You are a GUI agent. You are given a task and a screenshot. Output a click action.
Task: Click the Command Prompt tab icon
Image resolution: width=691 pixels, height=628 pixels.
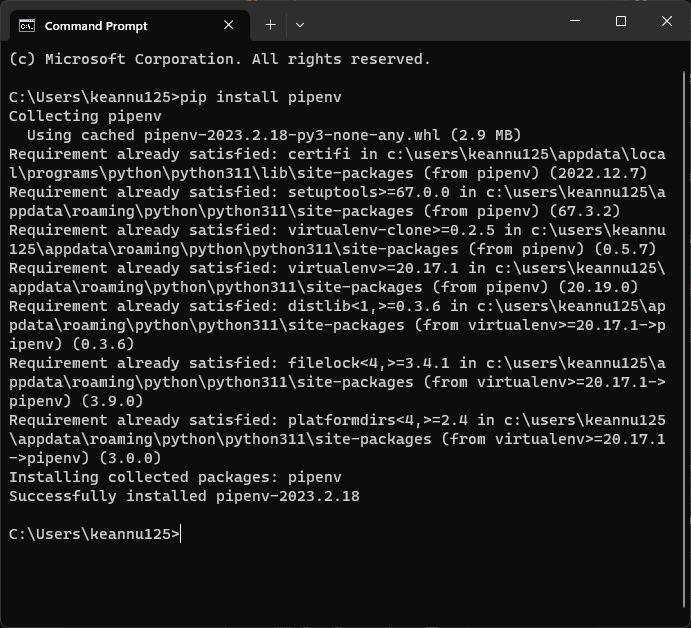(x=28, y=25)
